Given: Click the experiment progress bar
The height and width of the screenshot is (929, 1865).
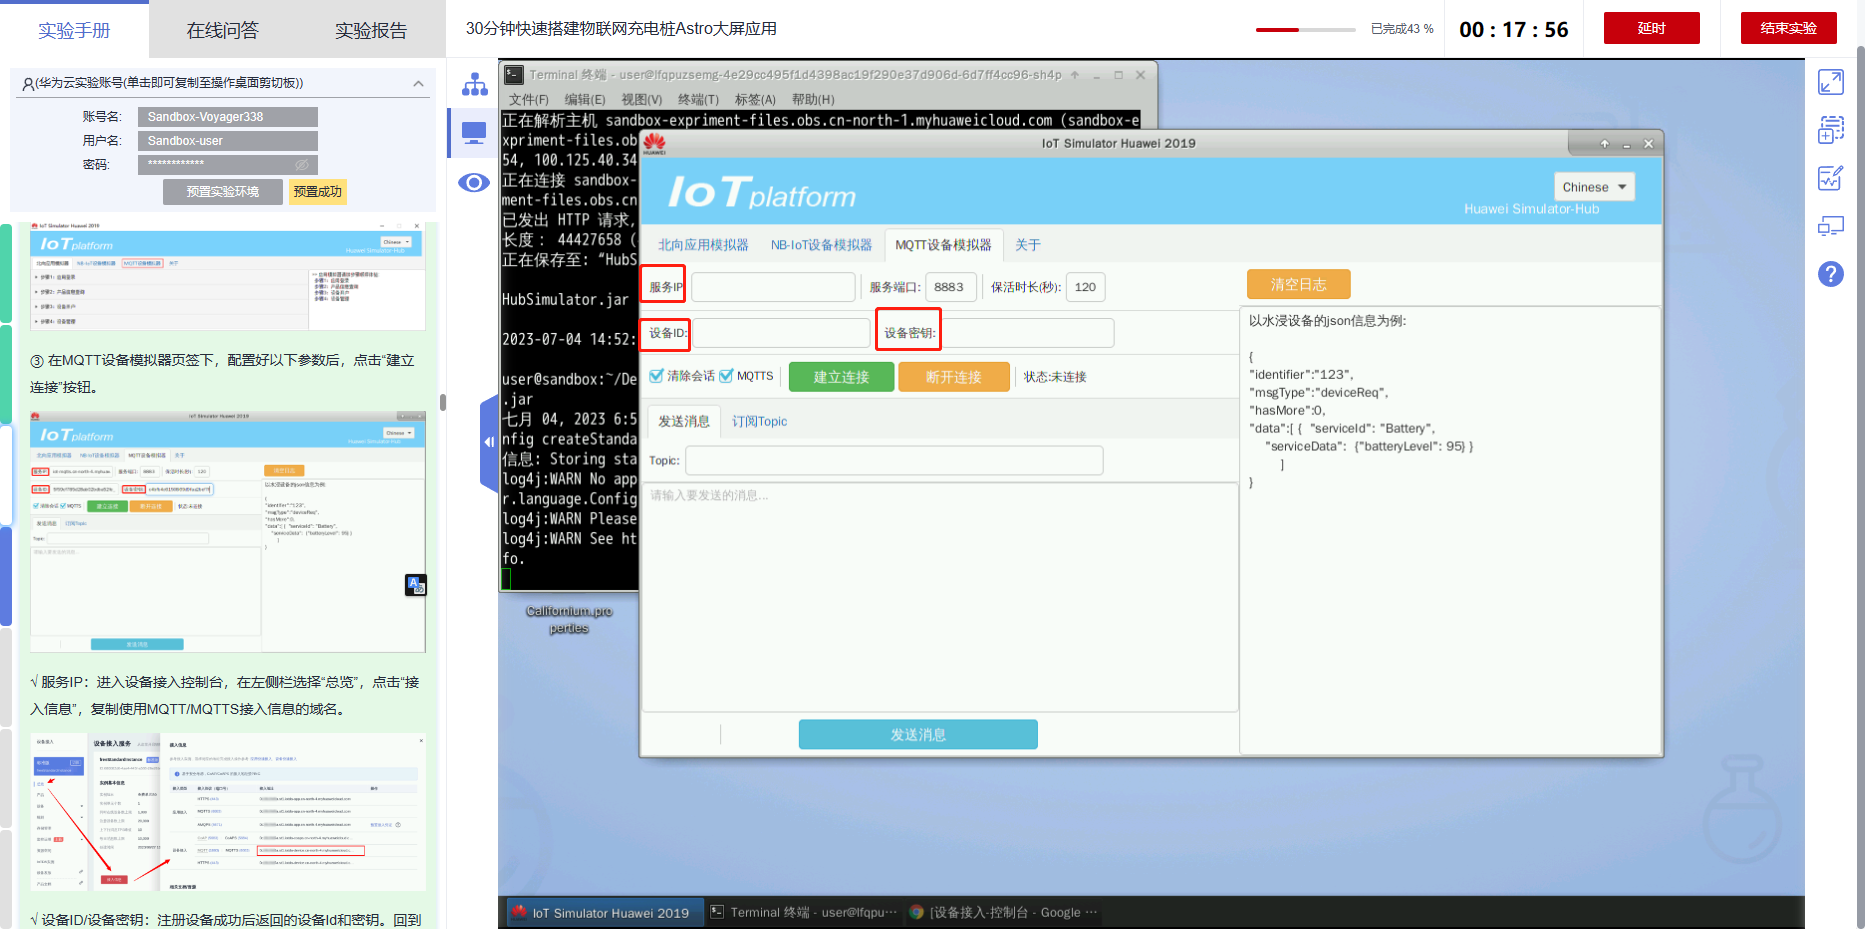Looking at the screenshot, I should [1306, 30].
